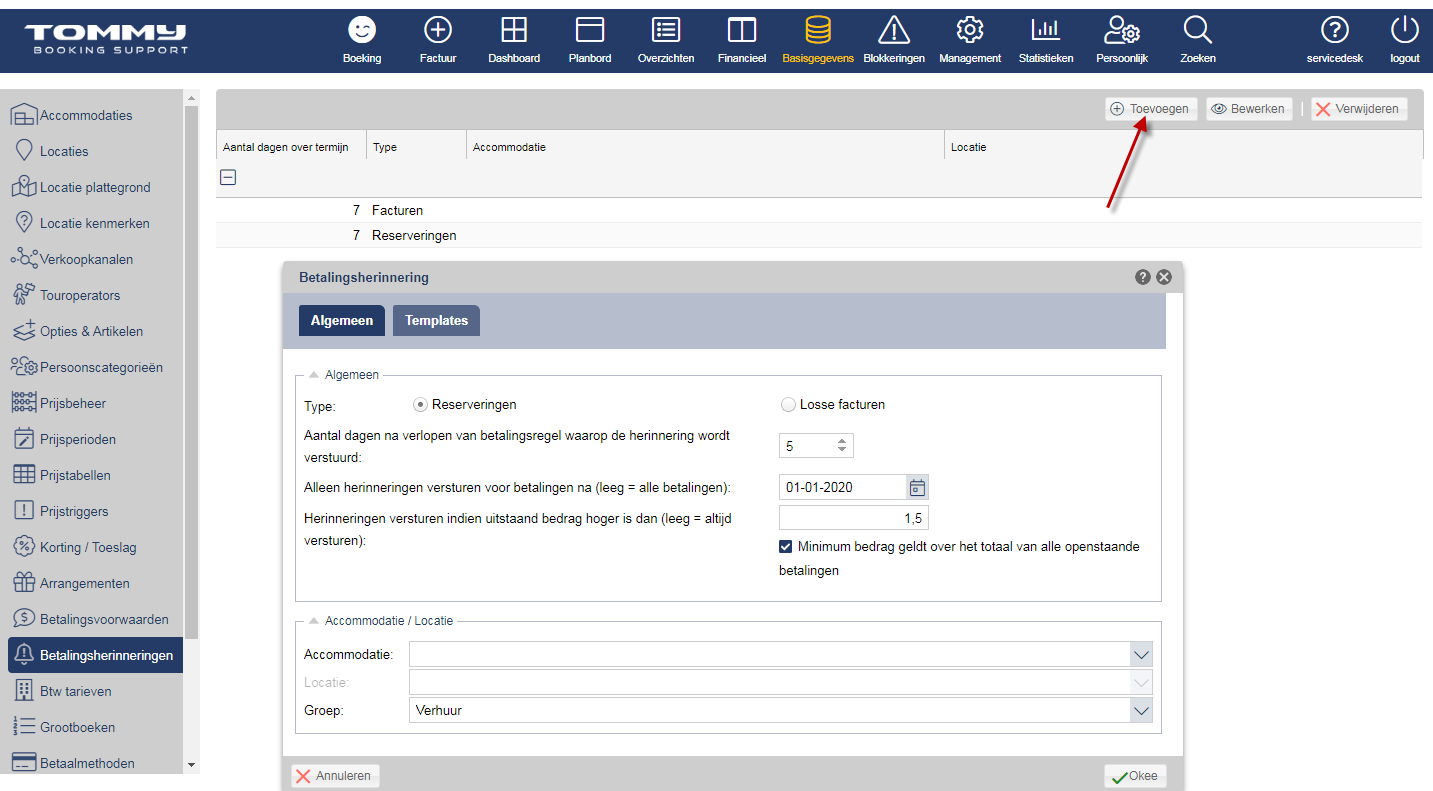
Task: Choose the Losse facturen radio button
Action: (788, 405)
